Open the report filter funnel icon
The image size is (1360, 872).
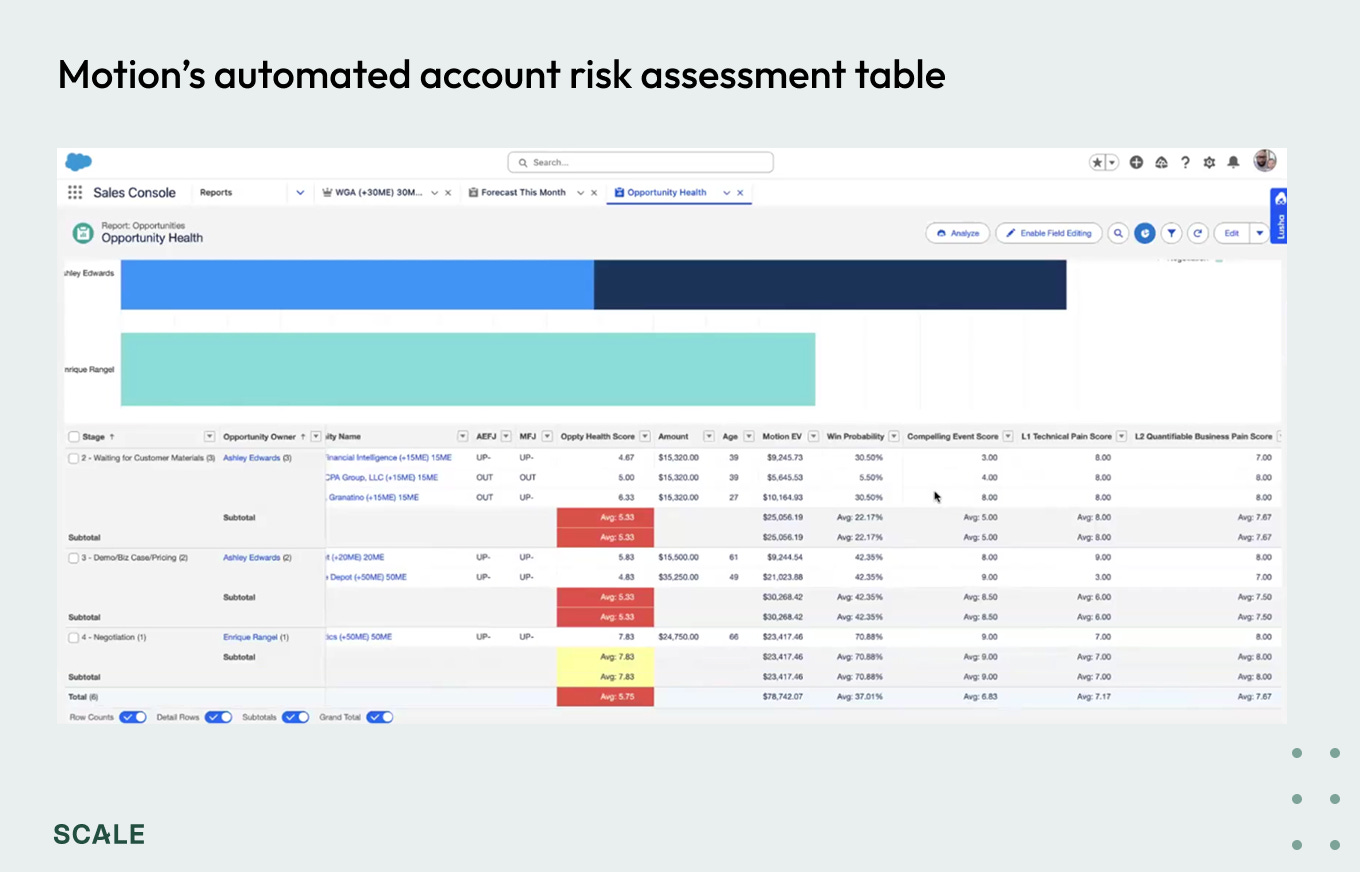[1171, 233]
